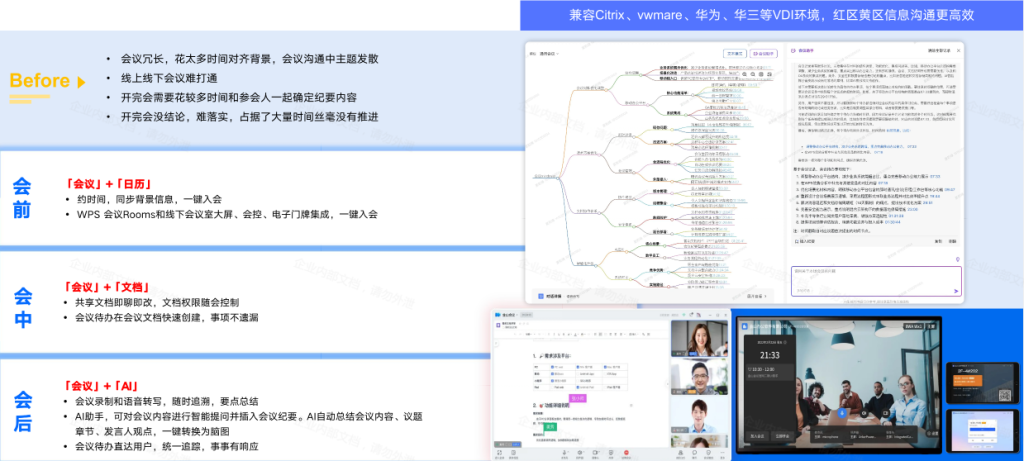The height and width of the screenshot is (461, 1024).
Task: Click the red end meeting icon
Action: point(626,453)
